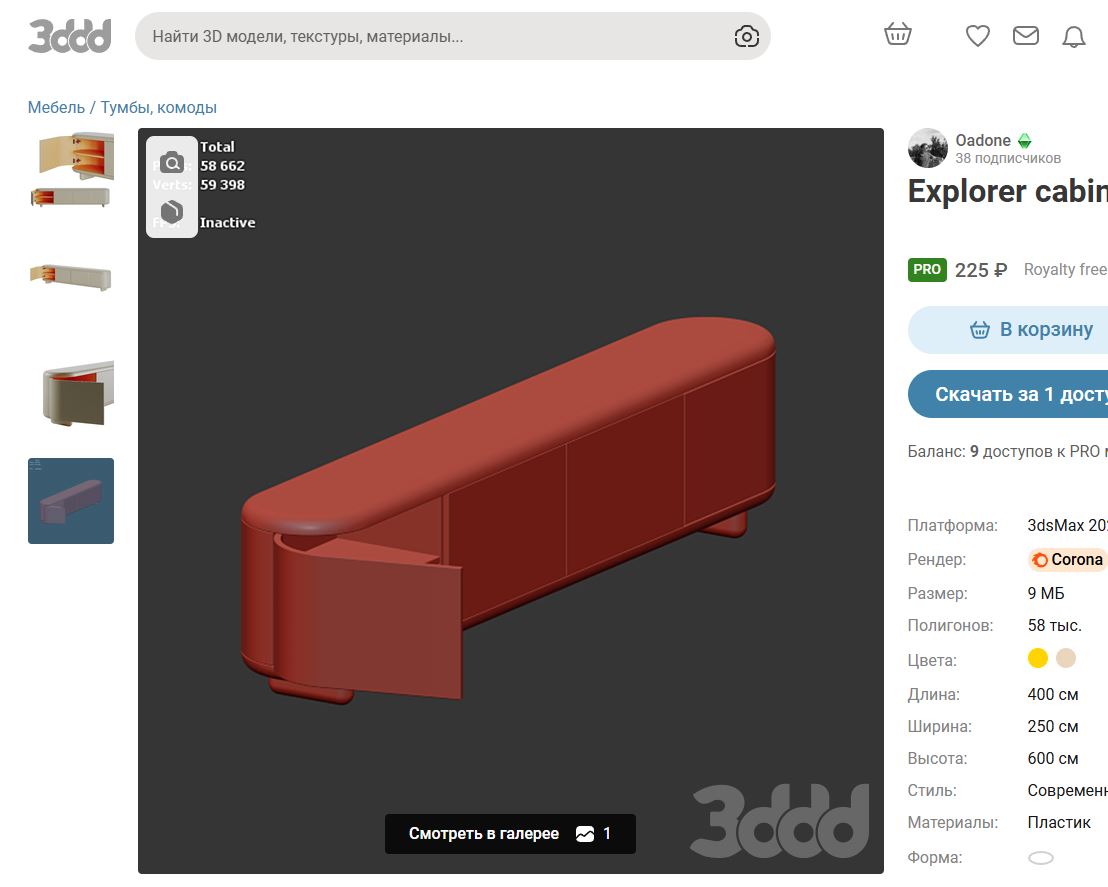Viewport: 1108px width, 887px height.
Task: Click the search-by-image overlay on preview
Action: [172, 163]
